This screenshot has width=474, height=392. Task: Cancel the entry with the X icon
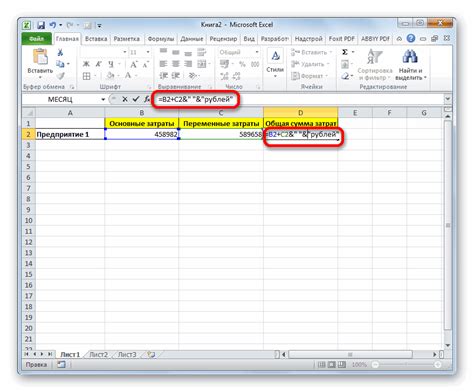[125, 99]
